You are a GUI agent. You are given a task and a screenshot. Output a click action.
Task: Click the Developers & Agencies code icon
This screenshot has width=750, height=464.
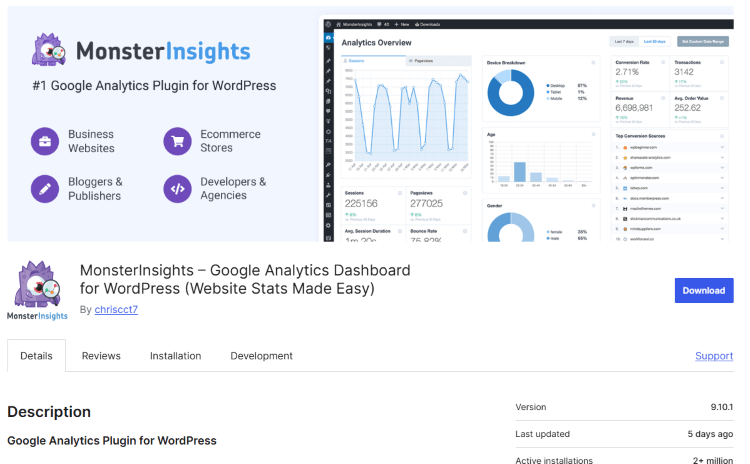[x=177, y=188]
